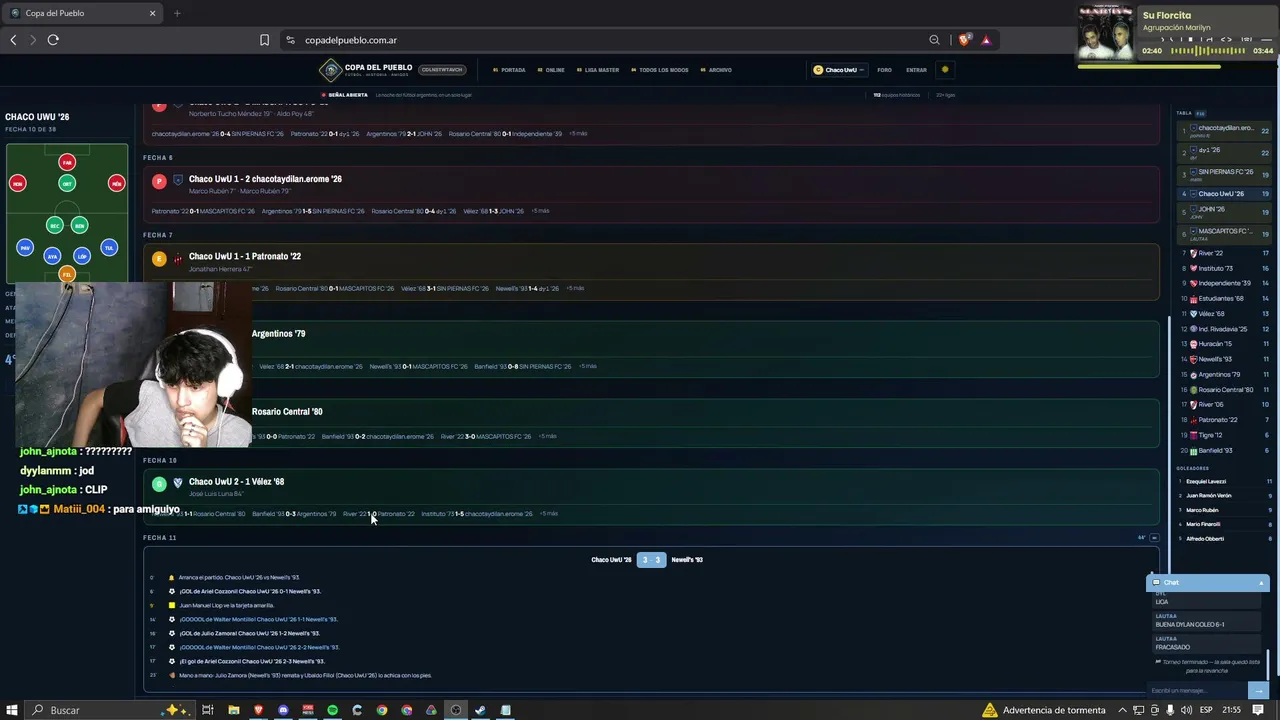Image resolution: width=1280 pixels, height=720 pixels.
Task: Select top scorer Ezequiel Lavezzi
Action: coord(1224,481)
